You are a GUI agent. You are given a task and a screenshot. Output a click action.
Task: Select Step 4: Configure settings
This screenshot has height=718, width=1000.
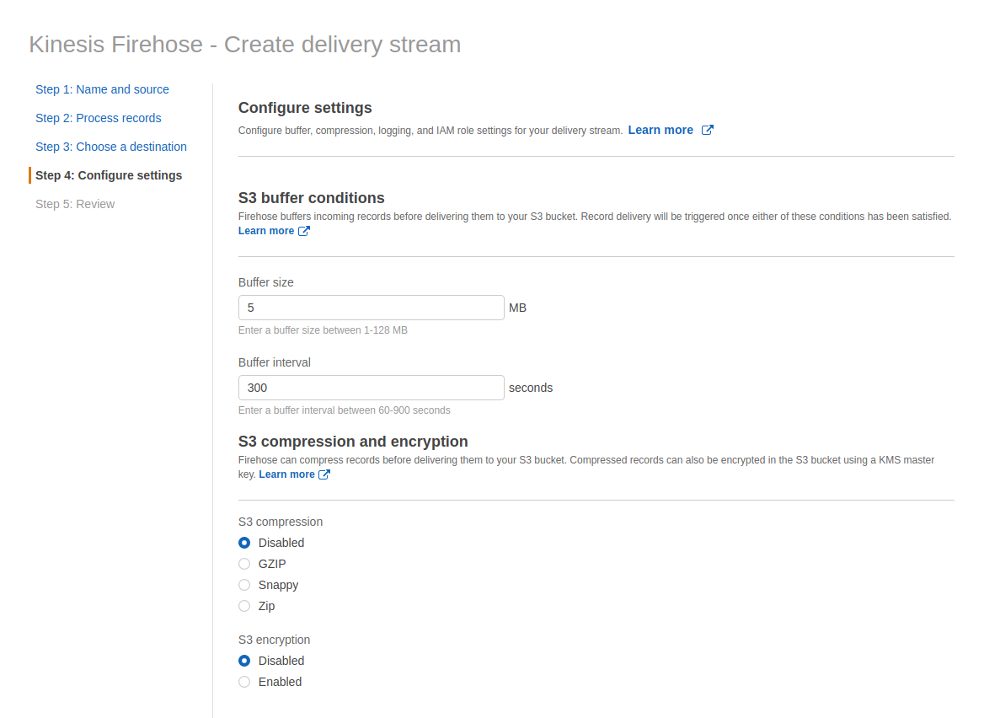tap(108, 175)
